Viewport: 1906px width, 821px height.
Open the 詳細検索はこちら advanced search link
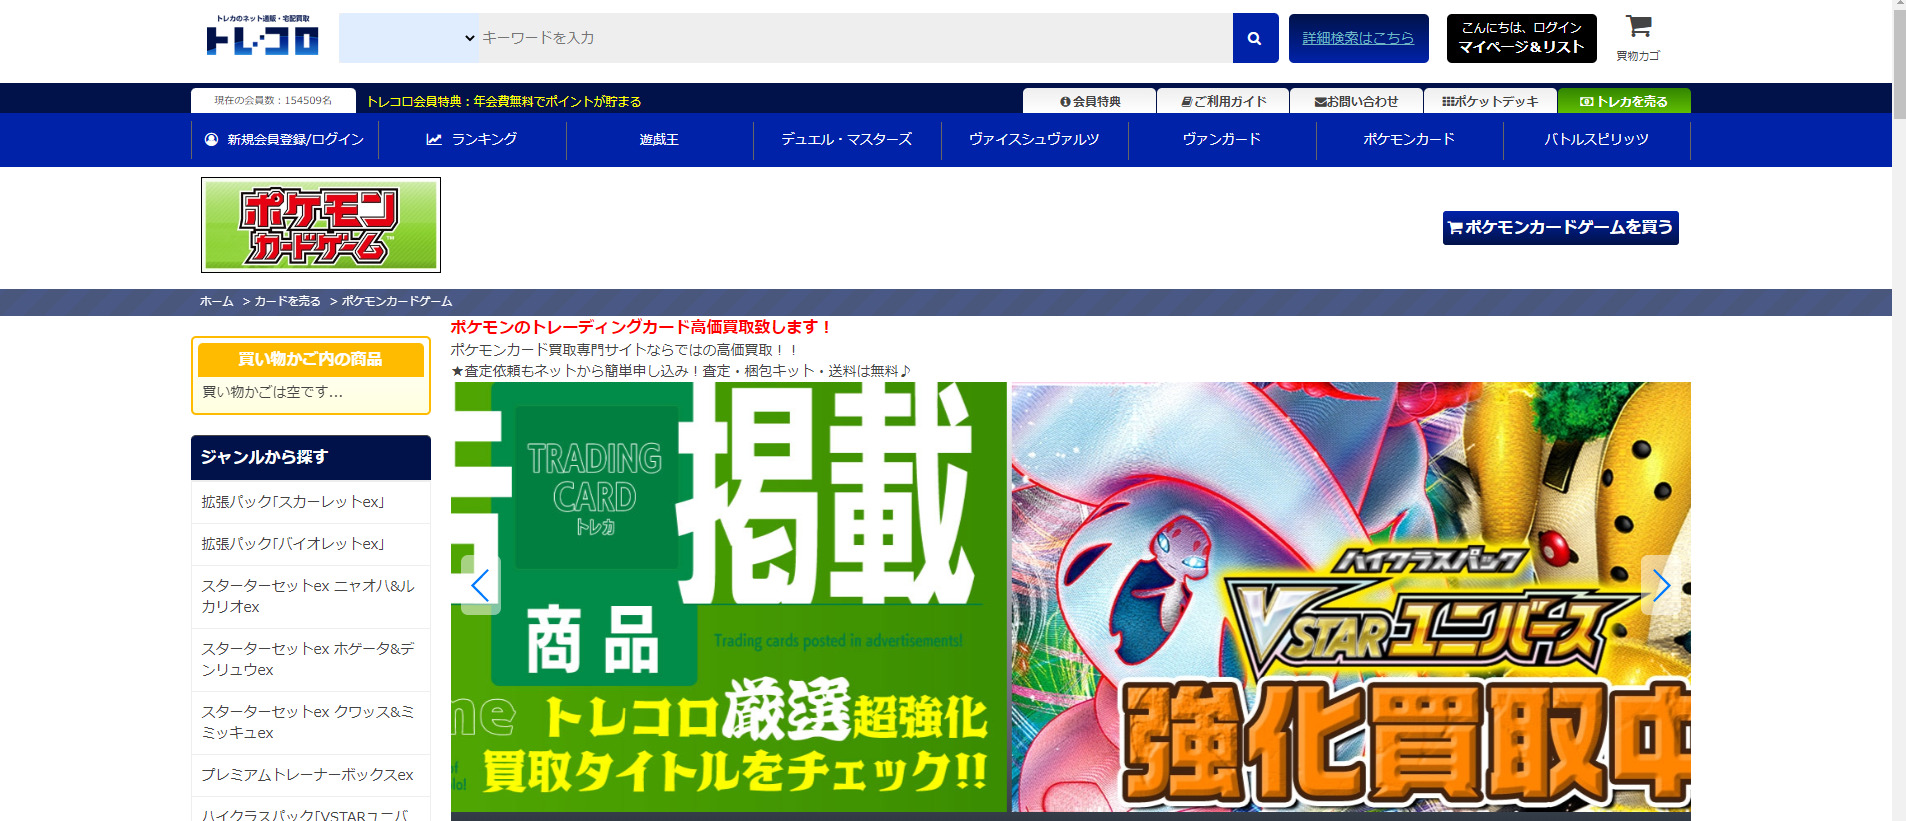click(x=1358, y=38)
